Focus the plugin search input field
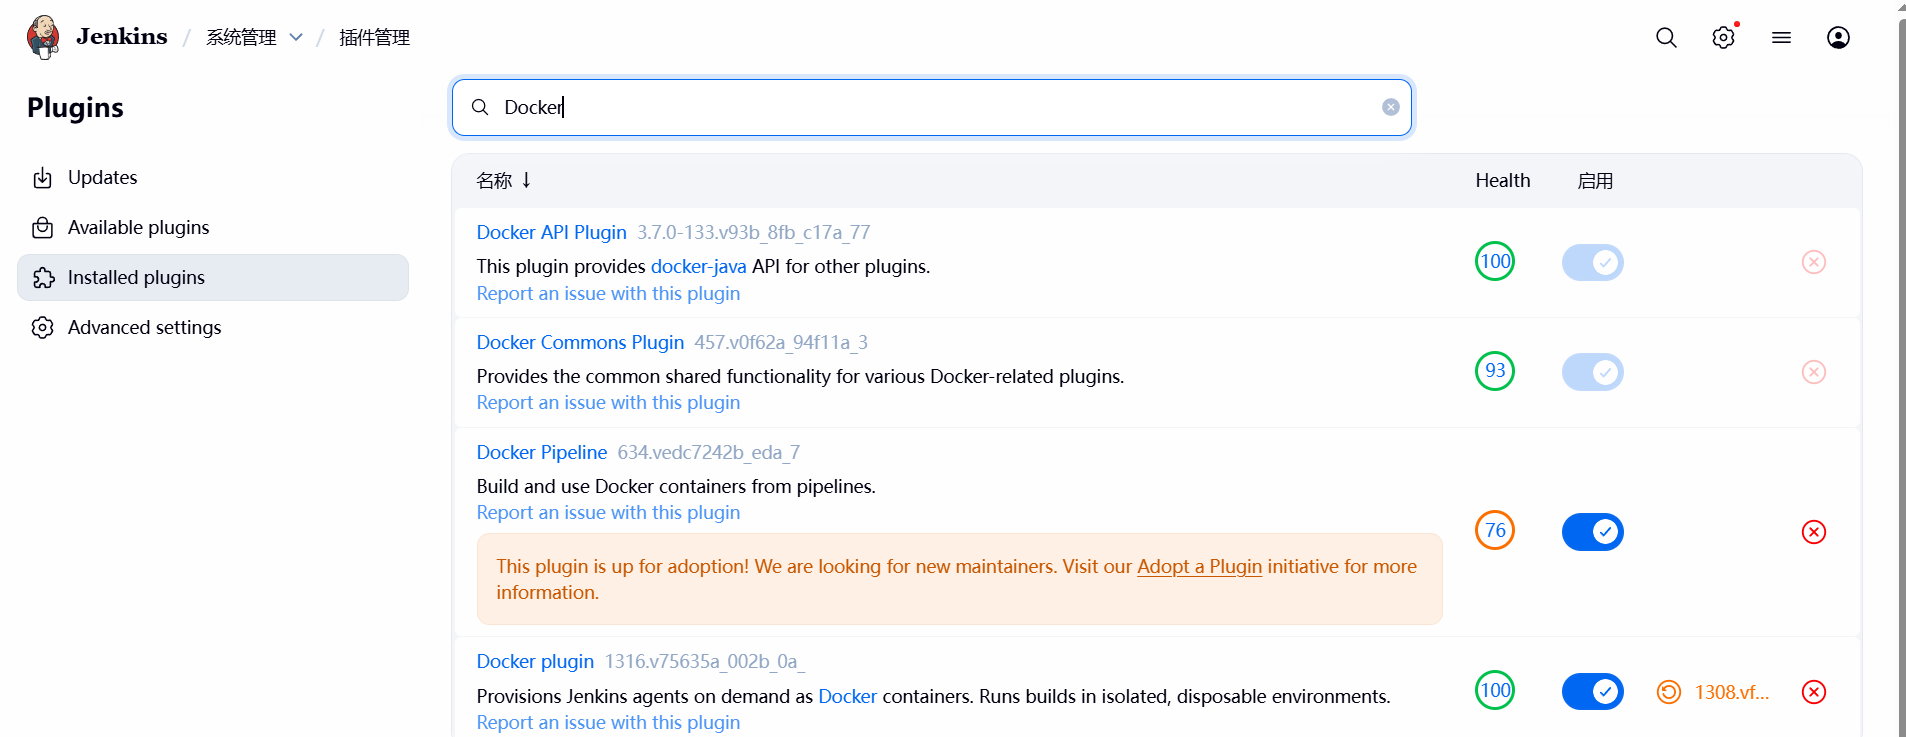 [x=930, y=108]
